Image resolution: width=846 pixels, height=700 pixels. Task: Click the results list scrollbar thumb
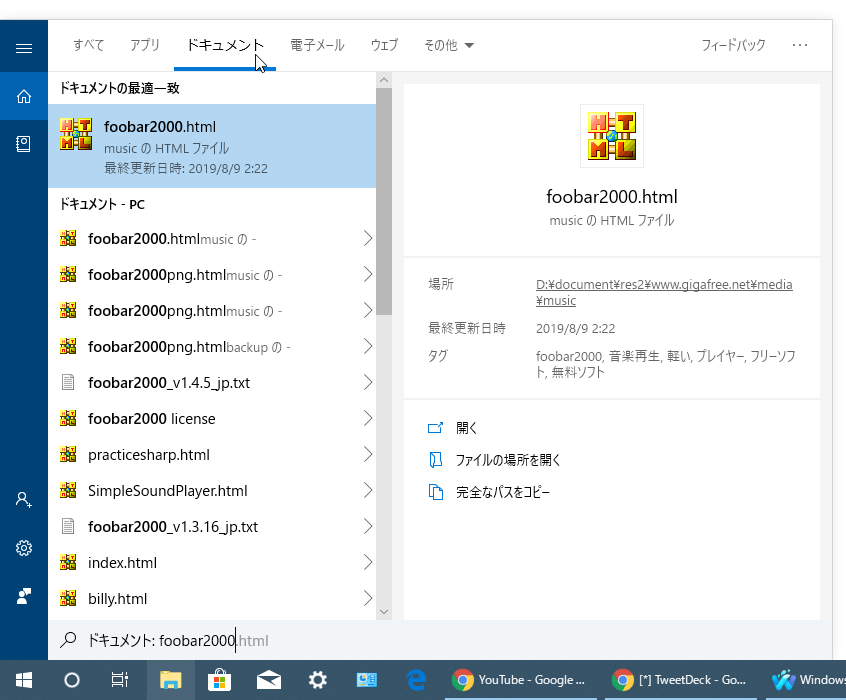pyautogui.click(x=384, y=201)
